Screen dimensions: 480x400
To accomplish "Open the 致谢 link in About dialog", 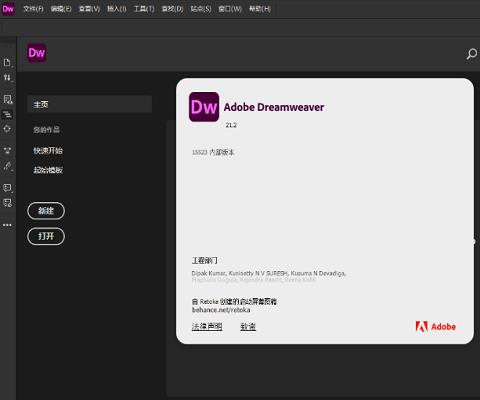I will click(x=248, y=327).
